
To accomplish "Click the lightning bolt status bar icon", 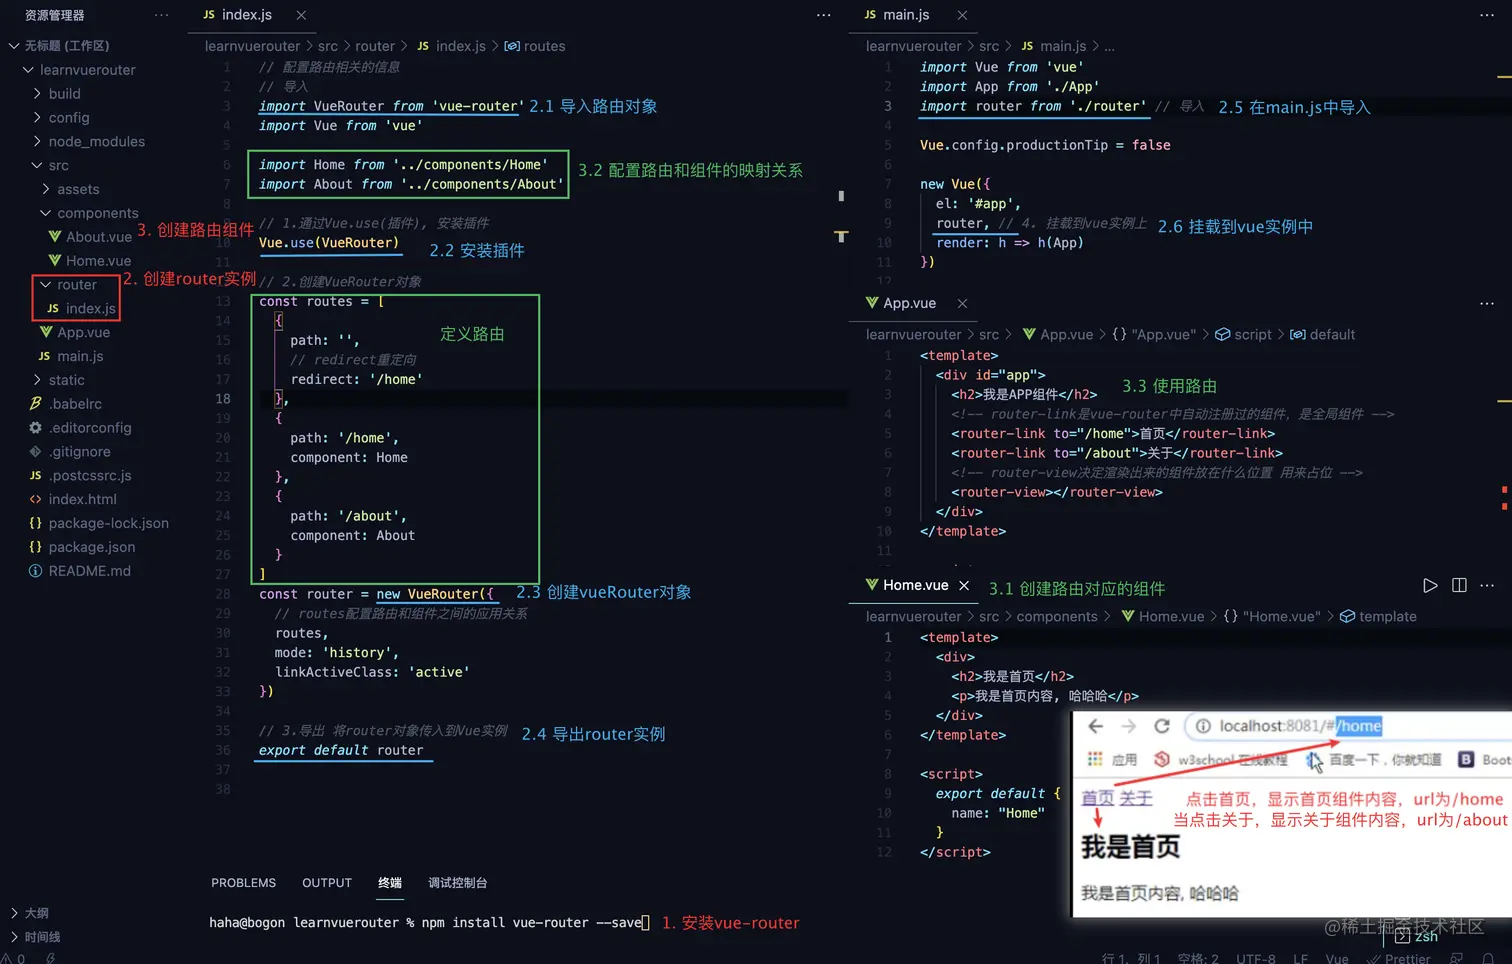I will point(50,958).
